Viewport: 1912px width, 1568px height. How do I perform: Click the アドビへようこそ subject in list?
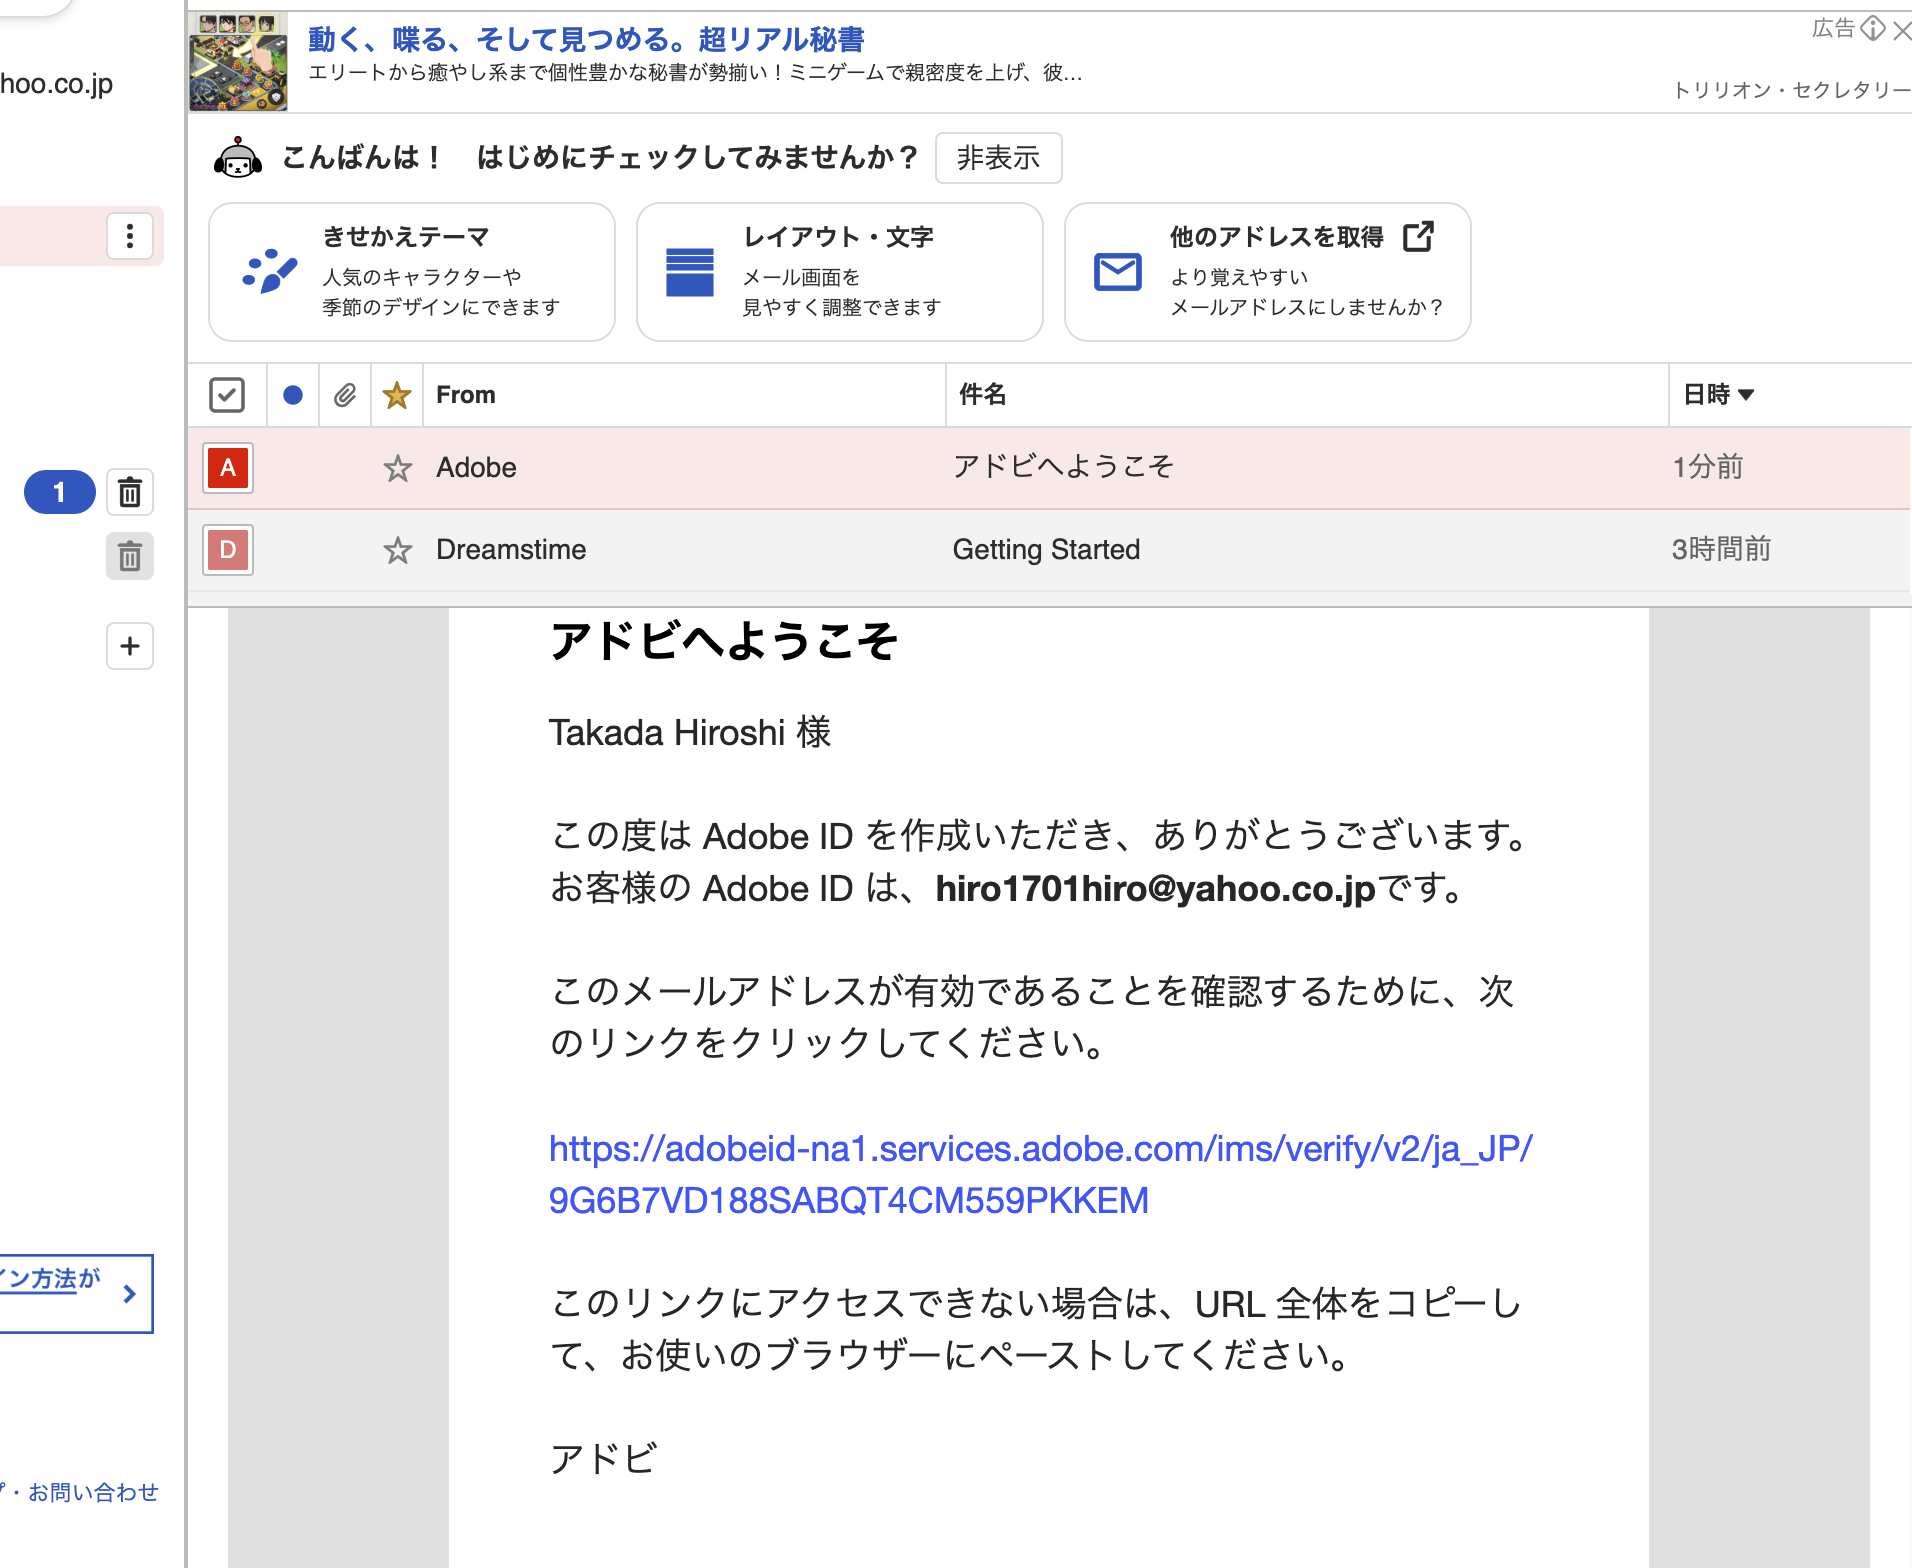coord(1063,467)
